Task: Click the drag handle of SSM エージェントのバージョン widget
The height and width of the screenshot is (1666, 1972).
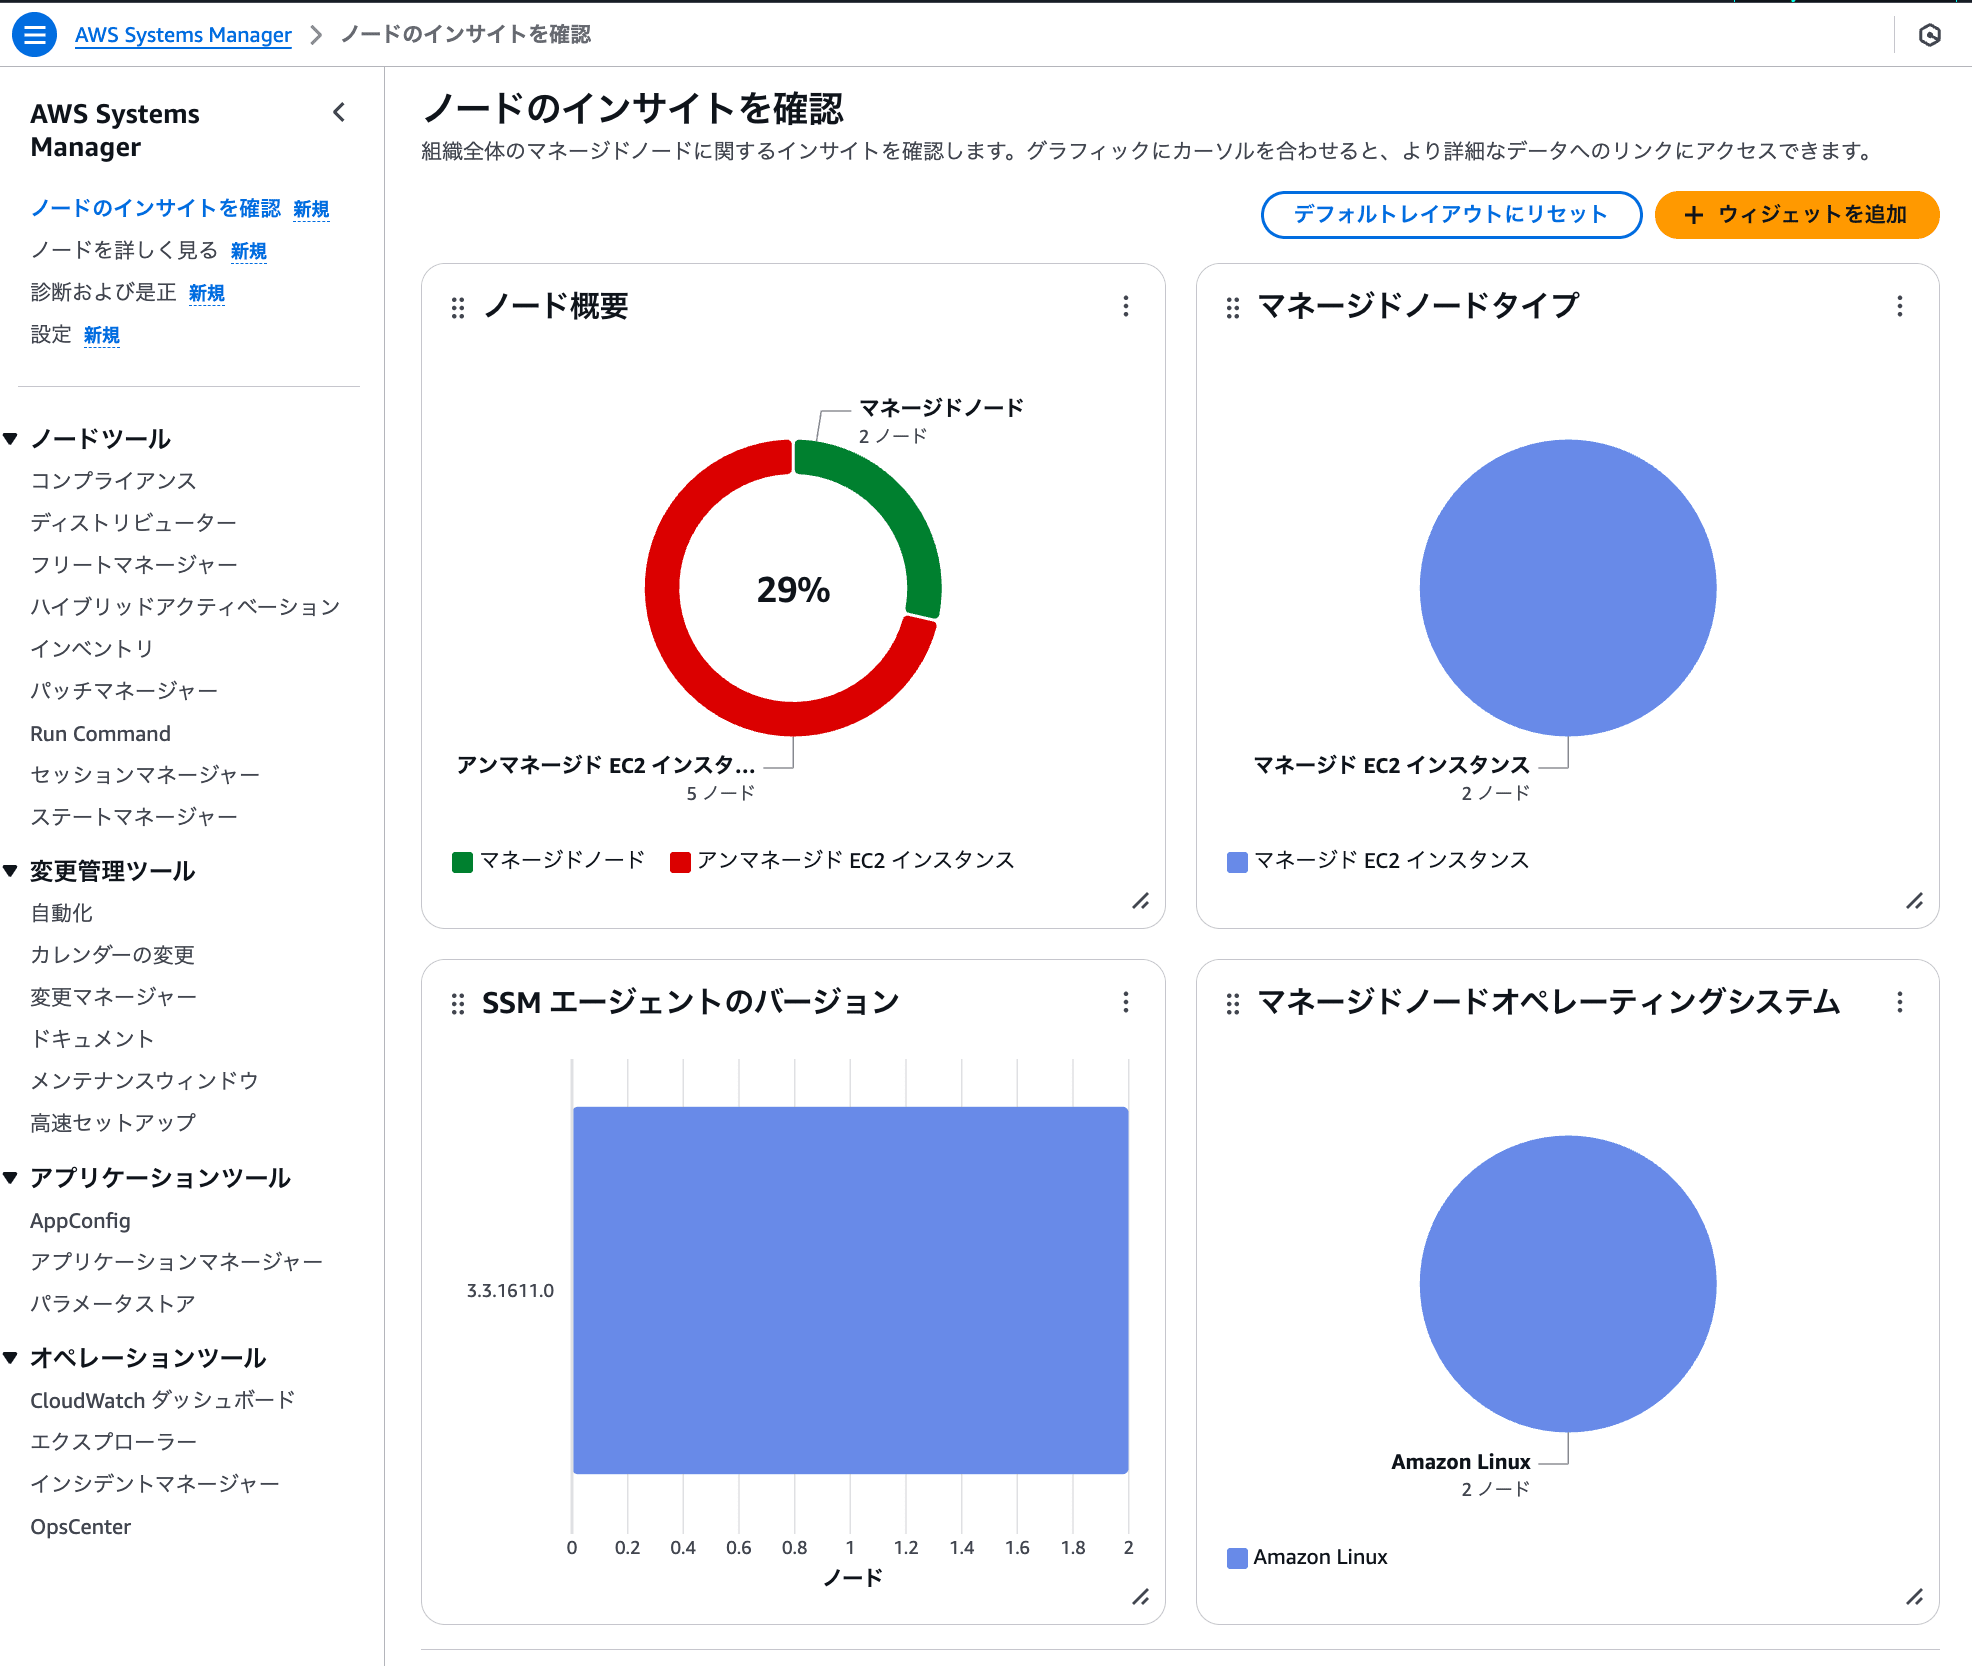Action: click(458, 1004)
